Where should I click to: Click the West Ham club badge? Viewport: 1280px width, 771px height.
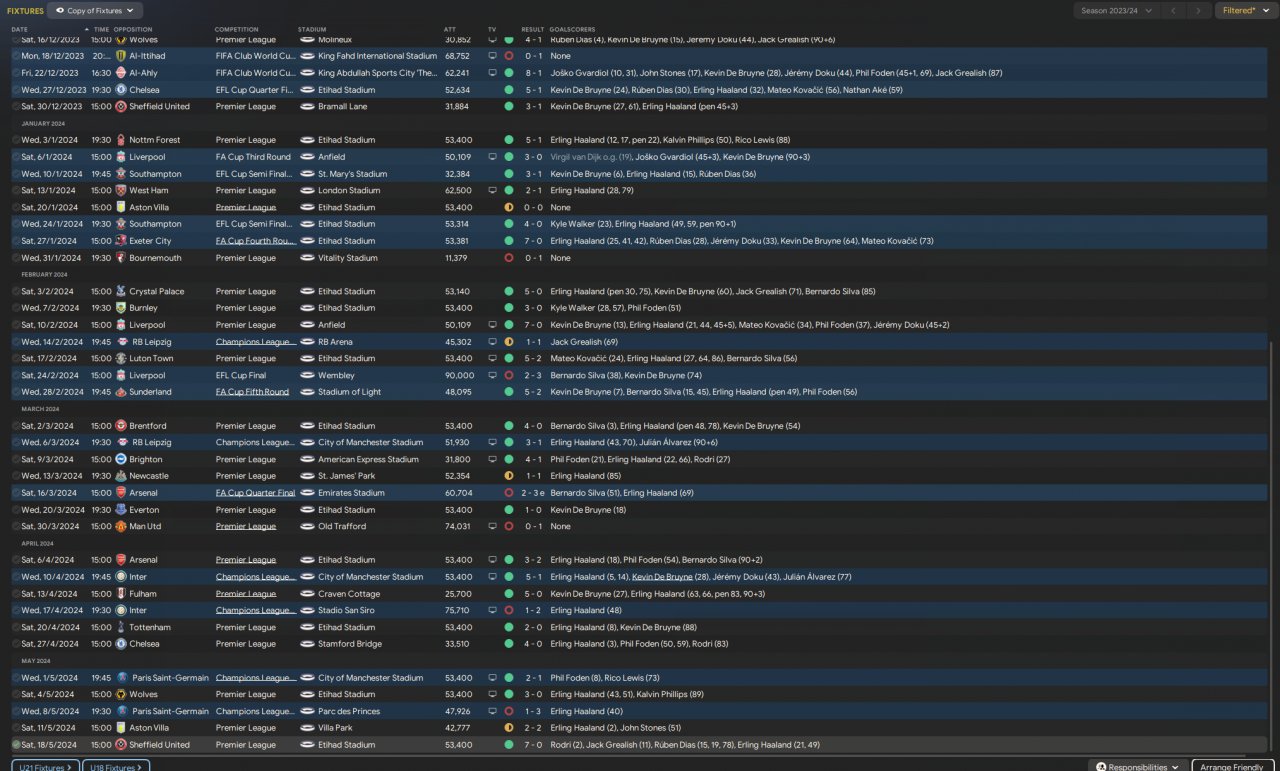pos(121,190)
